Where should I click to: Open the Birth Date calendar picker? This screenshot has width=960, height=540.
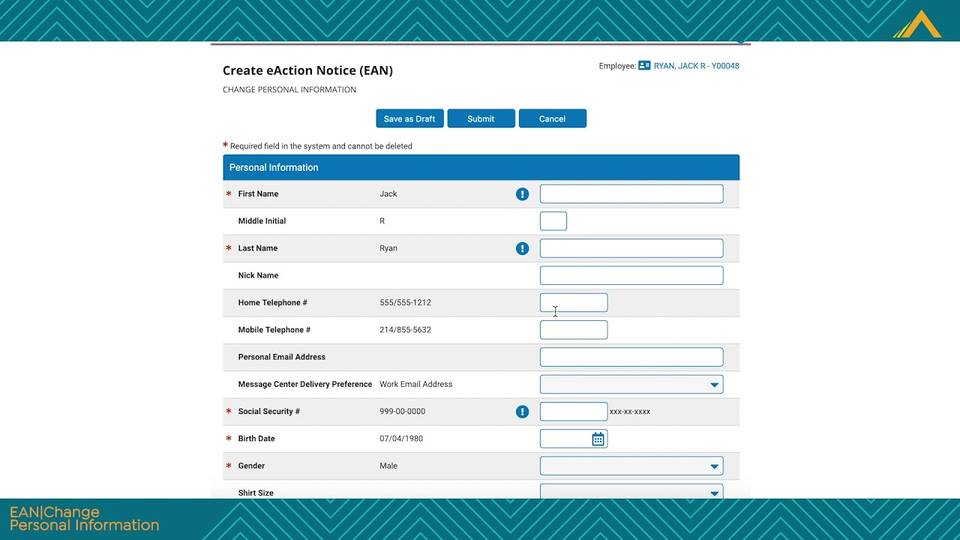pos(598,439)
